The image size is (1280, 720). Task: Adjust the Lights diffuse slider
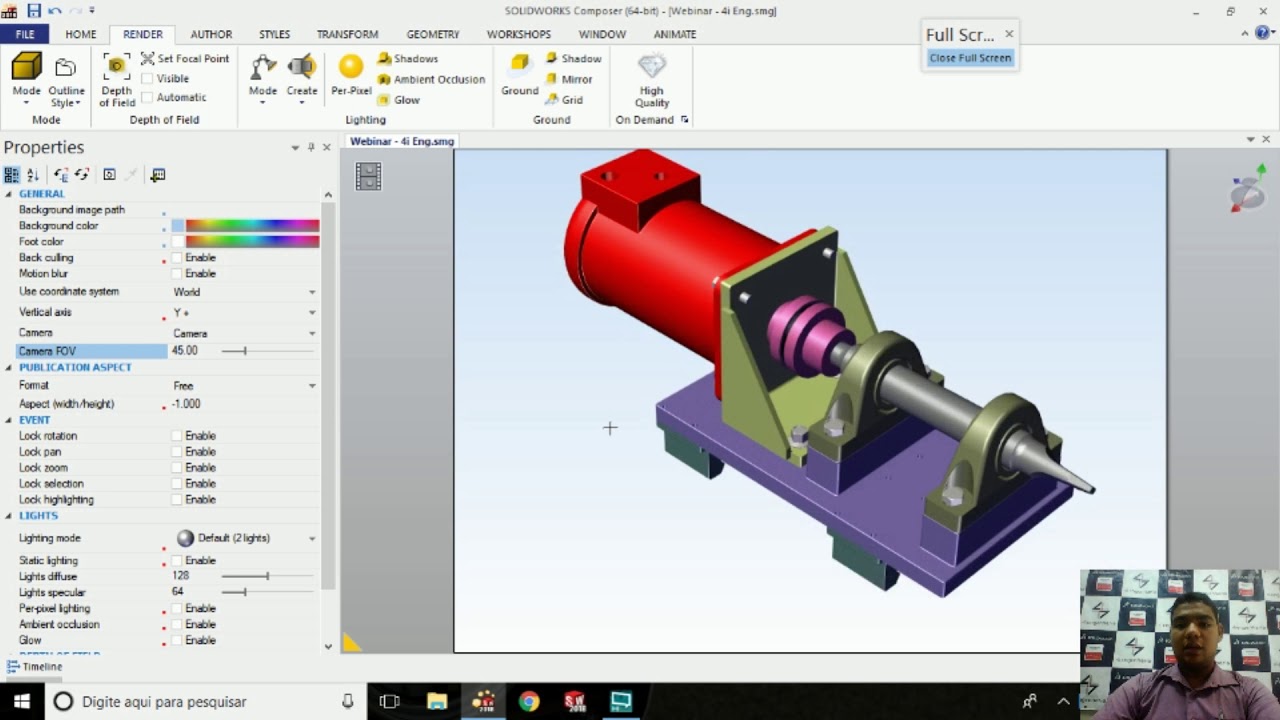point(267,576)
